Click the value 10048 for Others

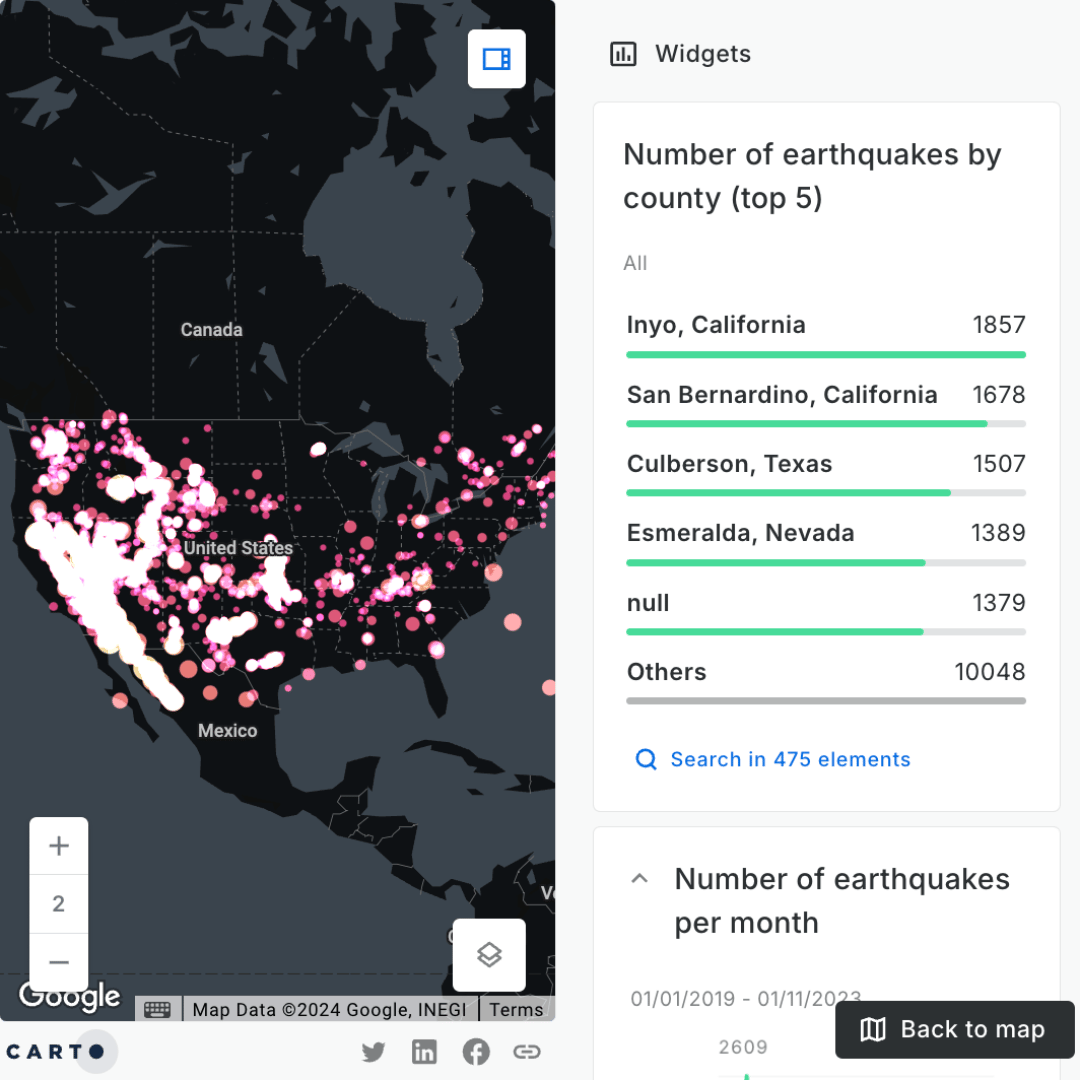(x=990, y=672)
